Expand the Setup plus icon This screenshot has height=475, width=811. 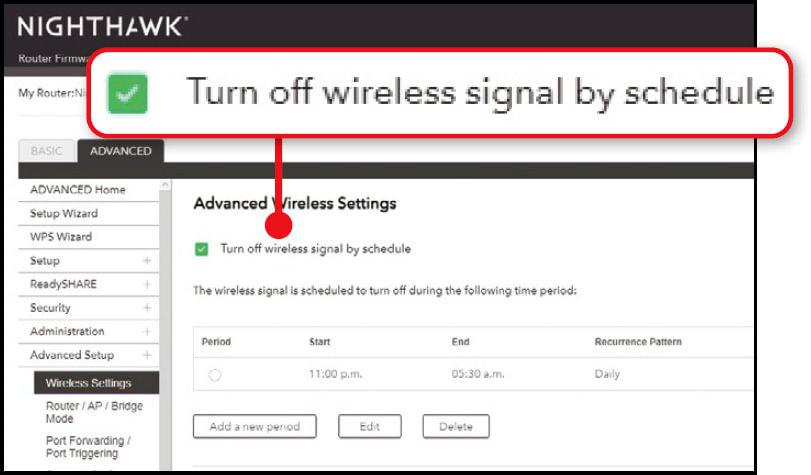click(x=147, y=260)
